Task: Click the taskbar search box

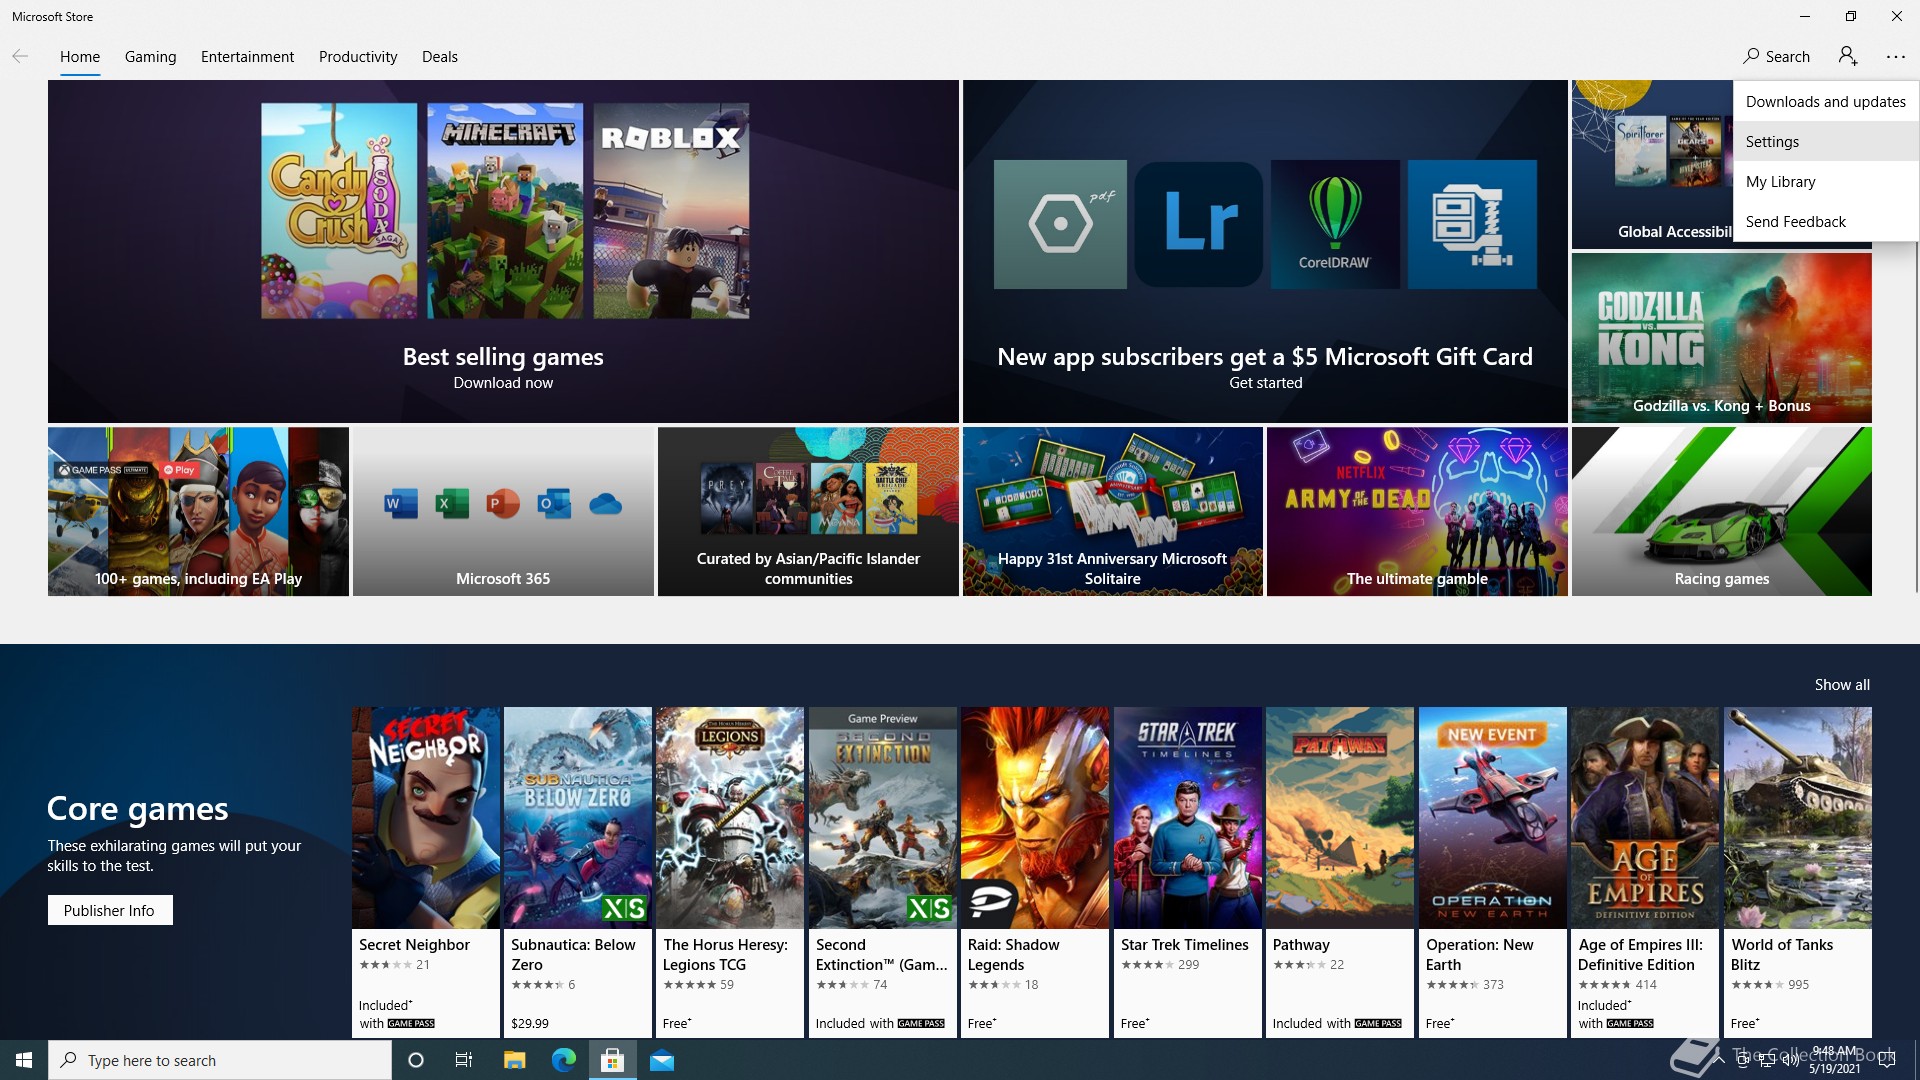Action: click(220, 1060)
